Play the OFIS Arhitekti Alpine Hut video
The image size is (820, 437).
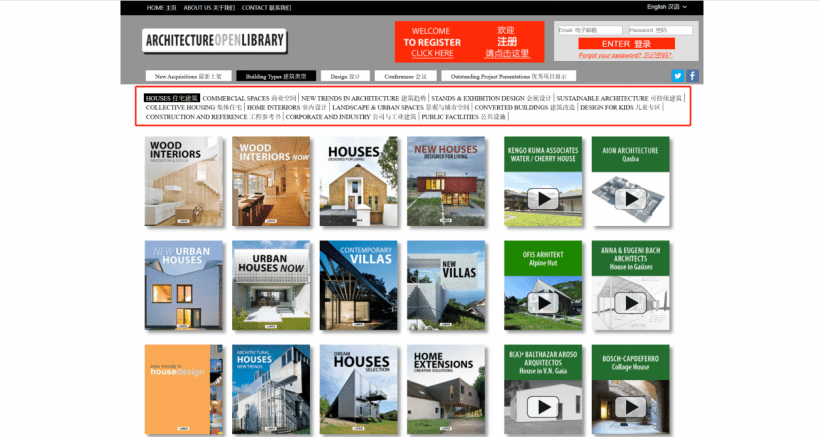pyautogui.click(x=543, y=302)
